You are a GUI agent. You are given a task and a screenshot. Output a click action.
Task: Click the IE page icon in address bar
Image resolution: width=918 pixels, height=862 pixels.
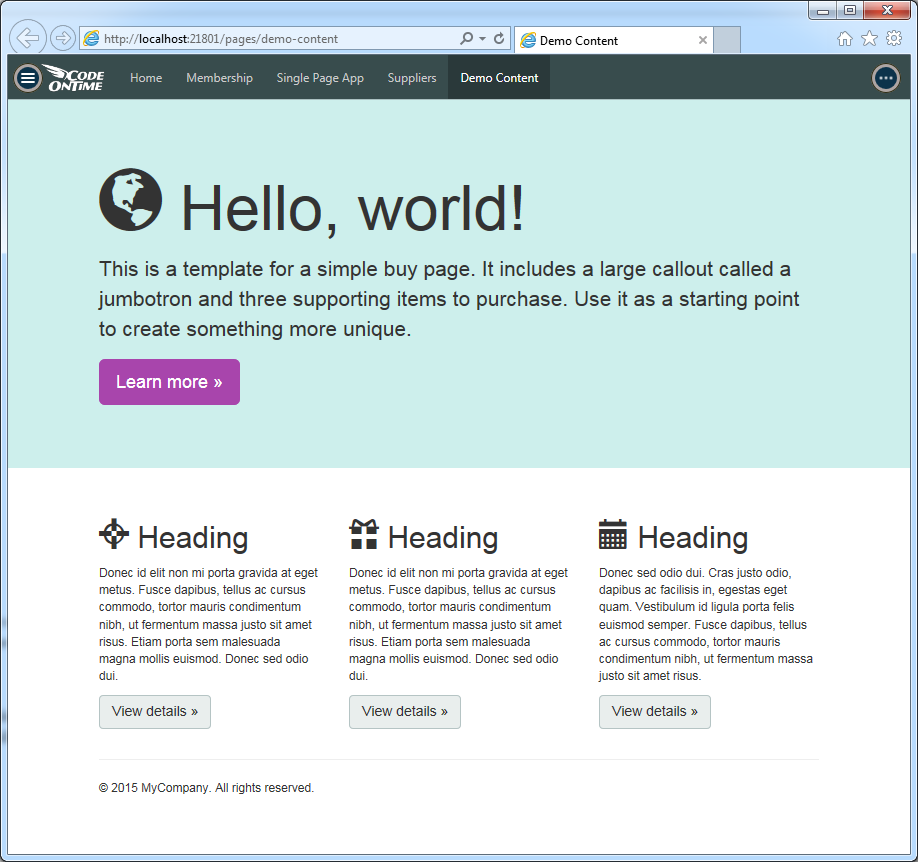(x=91, y=39)
